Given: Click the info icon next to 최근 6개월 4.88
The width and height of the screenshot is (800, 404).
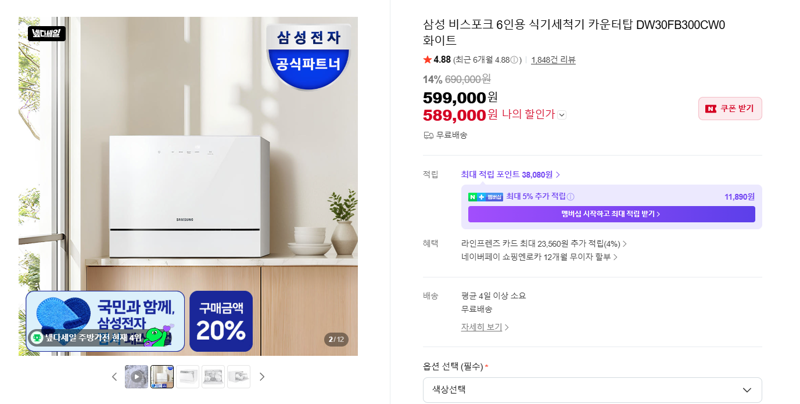Looking at the screenshot, I should coord(515,60).
